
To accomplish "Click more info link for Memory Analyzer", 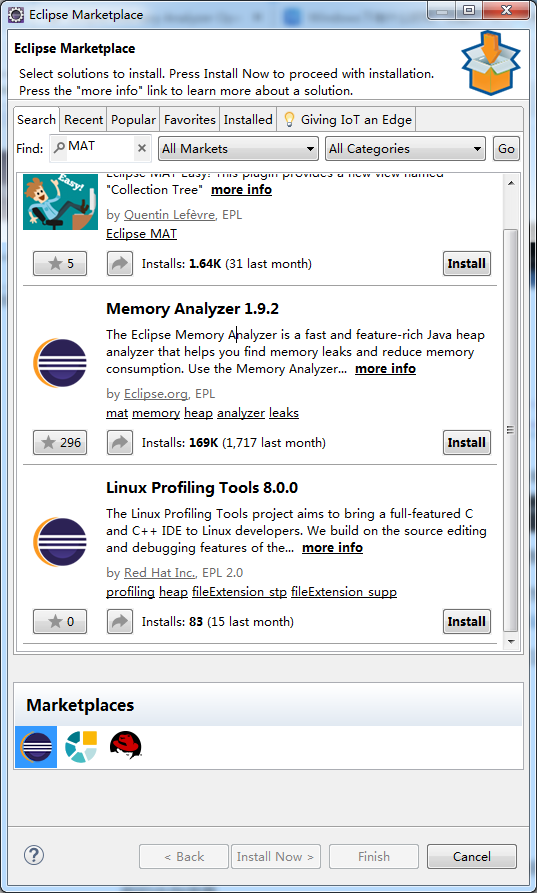I will pos(386,368).
